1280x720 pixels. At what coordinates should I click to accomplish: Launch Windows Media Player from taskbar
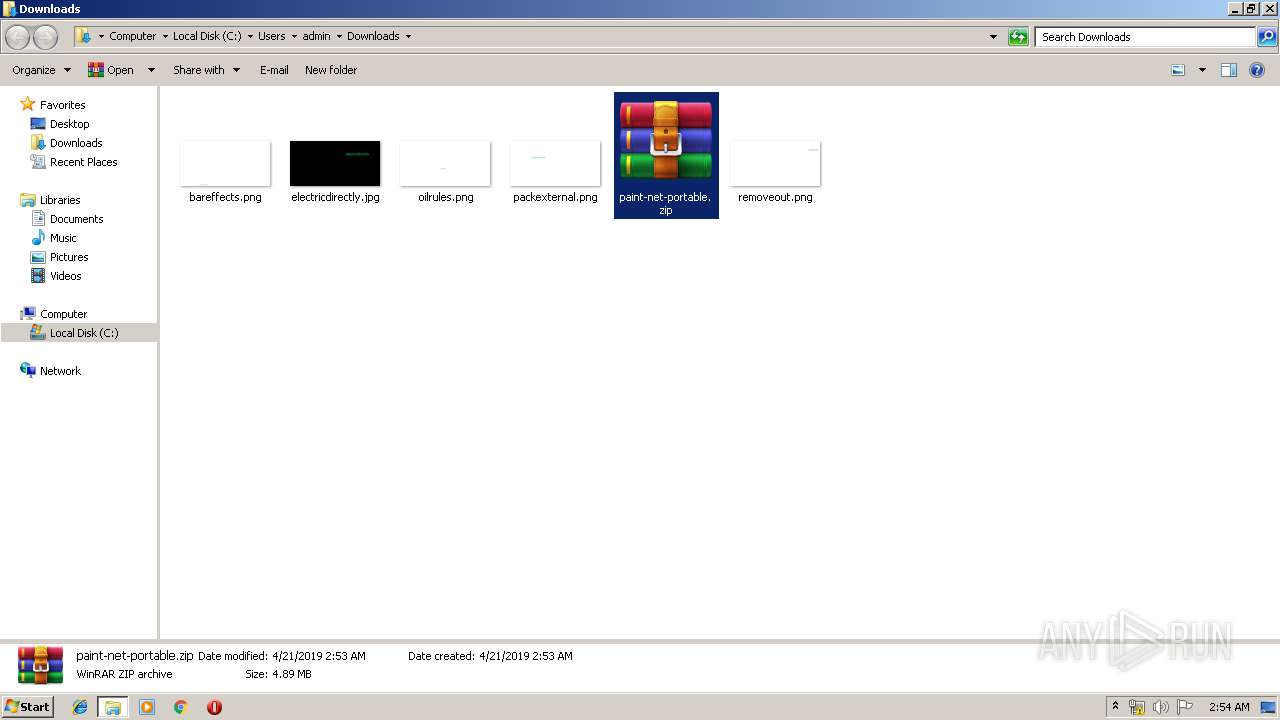point(147,707)
